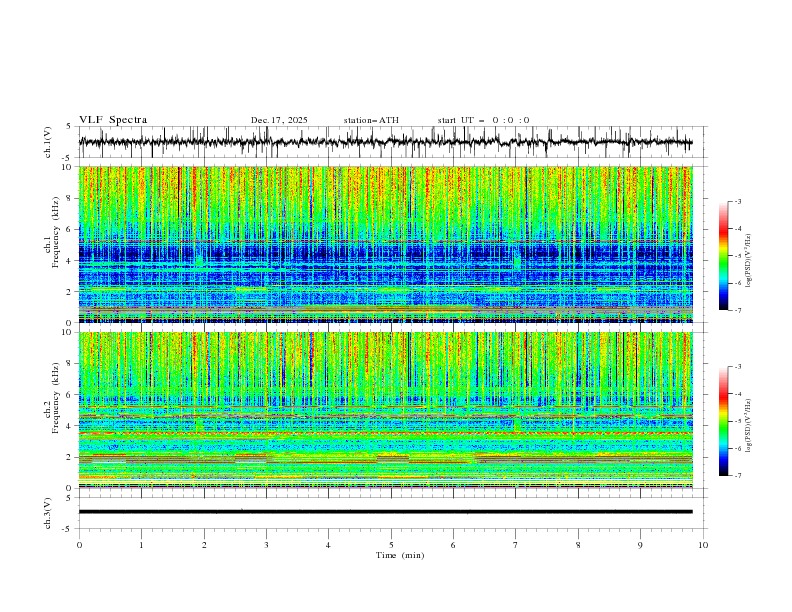Screen dimensions: 792x612
Task: Click the "4" kHz tick on ch.1 frequency axis
Action: (70, 261)
